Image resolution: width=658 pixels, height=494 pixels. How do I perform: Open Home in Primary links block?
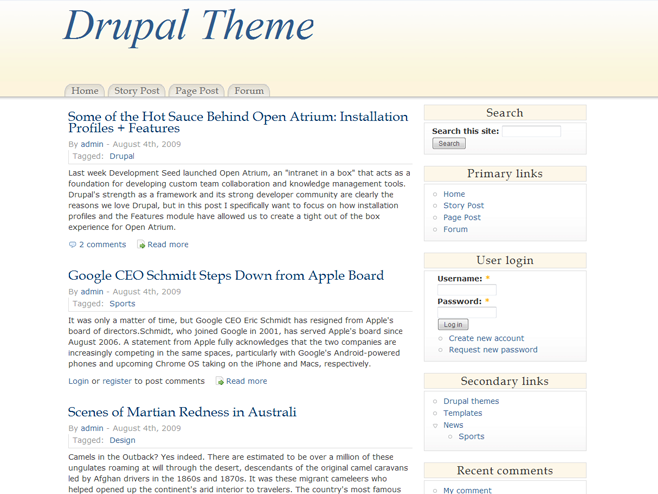pos(454,194)
